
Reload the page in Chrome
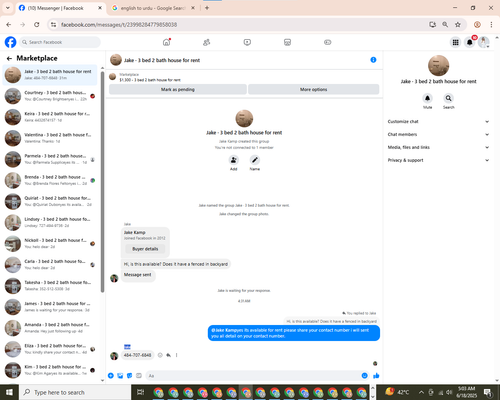point(37,24)
